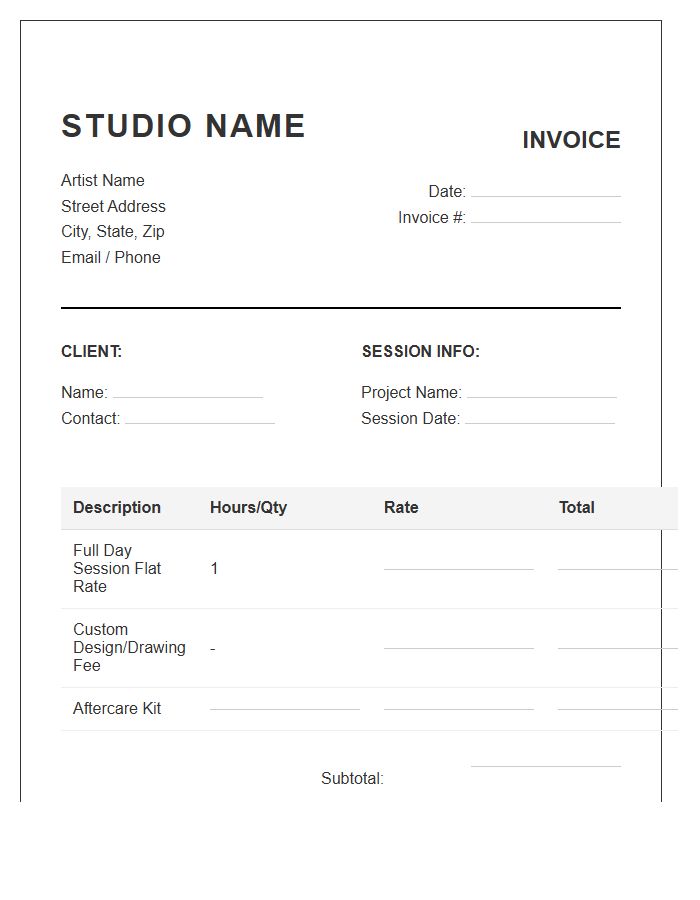Click the Email / Phone line

pos(111,257)
